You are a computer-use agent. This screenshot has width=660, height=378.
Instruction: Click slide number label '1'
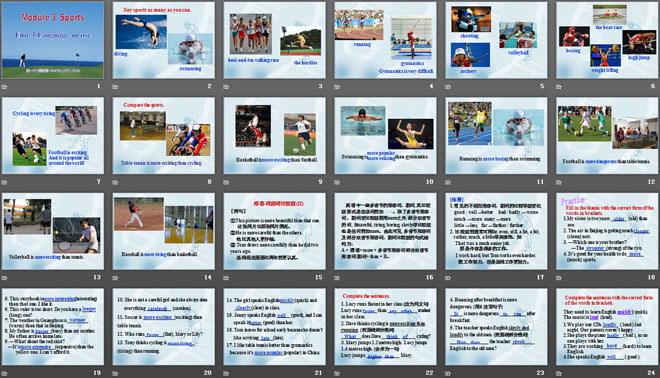(98, 86)
